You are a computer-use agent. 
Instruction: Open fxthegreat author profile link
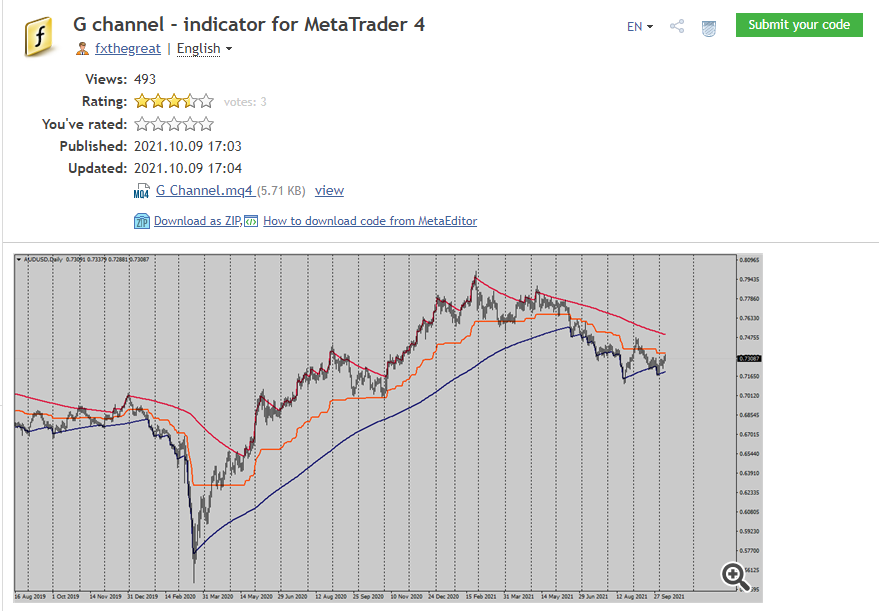coord(128,49)
